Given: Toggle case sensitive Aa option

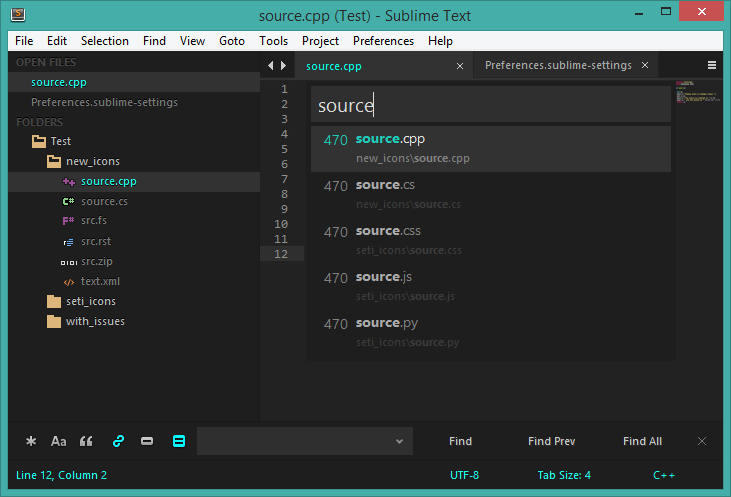Looking at the screenshot, I should pos(58,441).
